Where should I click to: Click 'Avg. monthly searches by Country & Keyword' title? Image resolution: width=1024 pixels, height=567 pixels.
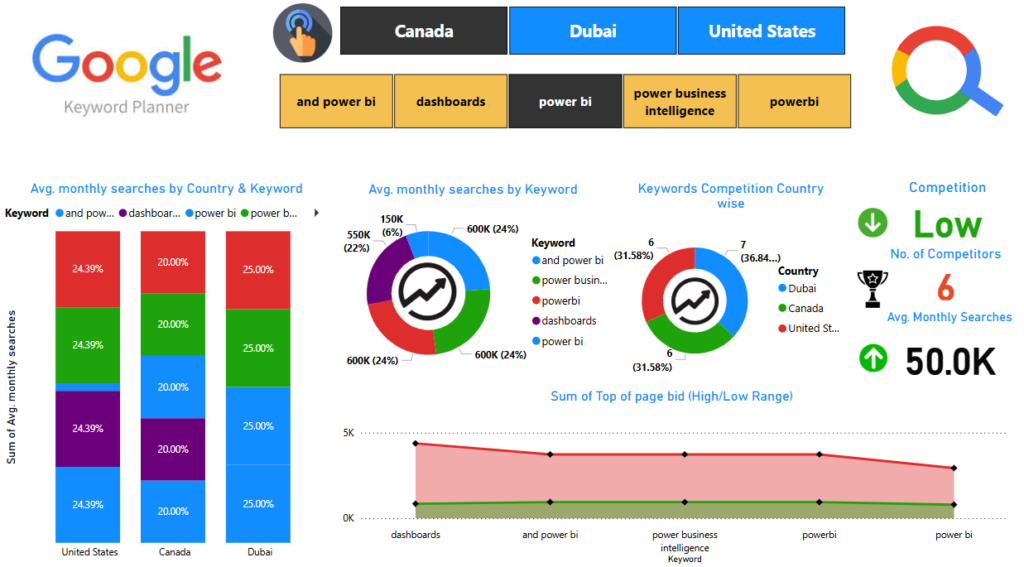167,189
